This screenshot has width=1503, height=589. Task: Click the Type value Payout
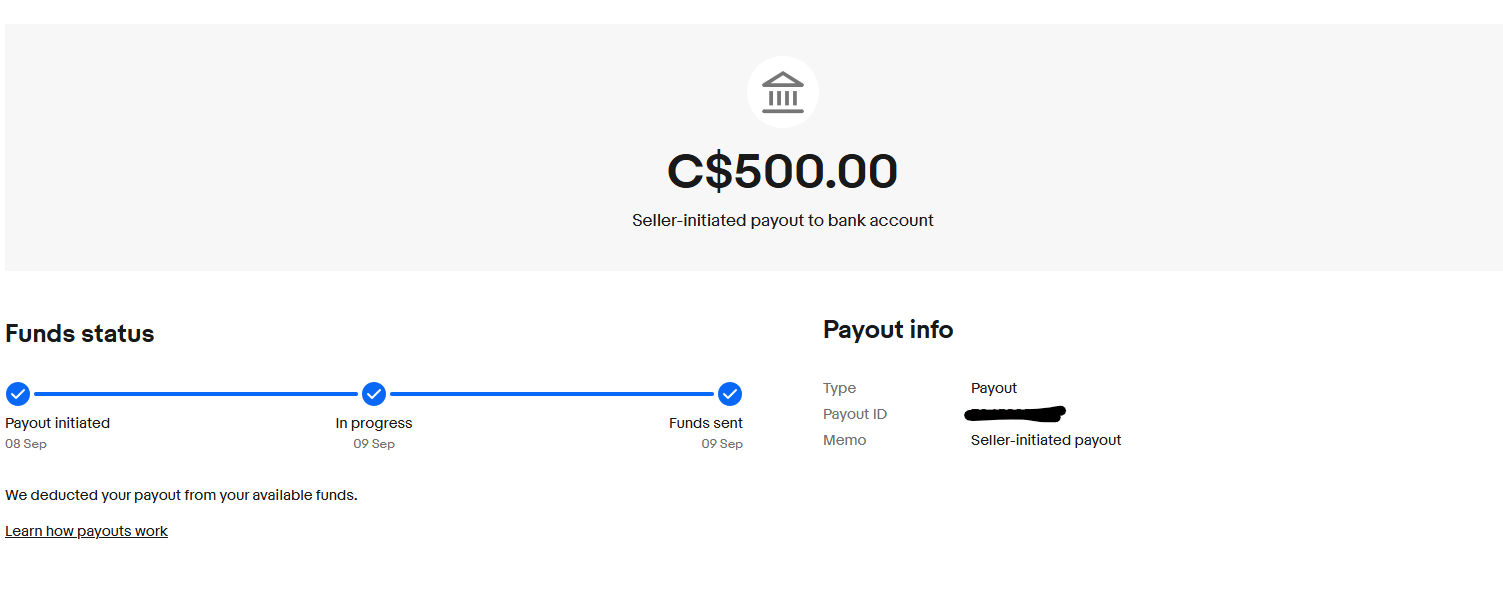[994, 388]
